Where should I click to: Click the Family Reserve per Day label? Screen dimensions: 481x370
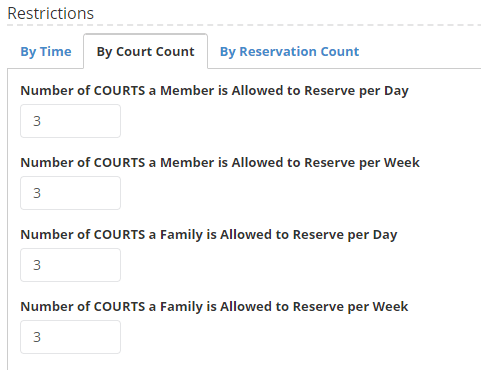coord(209,235)
